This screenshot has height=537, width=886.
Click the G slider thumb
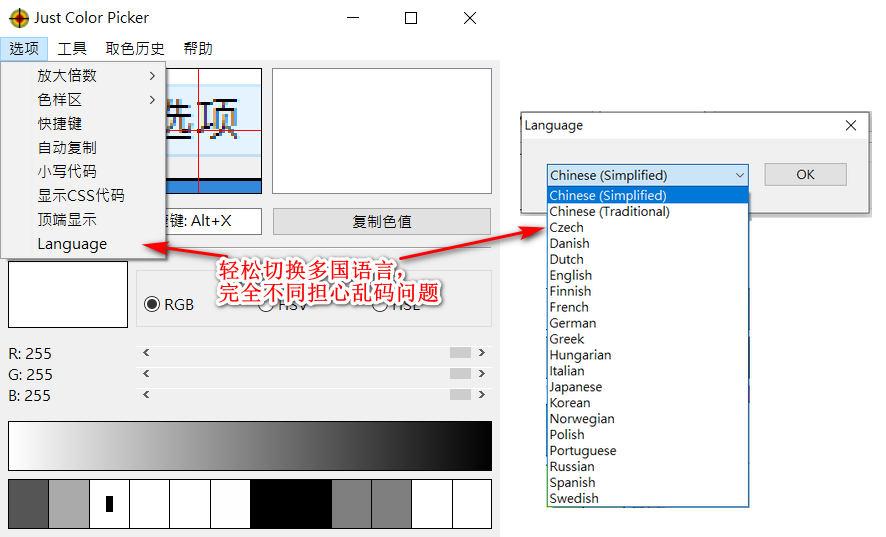(461, 374)
